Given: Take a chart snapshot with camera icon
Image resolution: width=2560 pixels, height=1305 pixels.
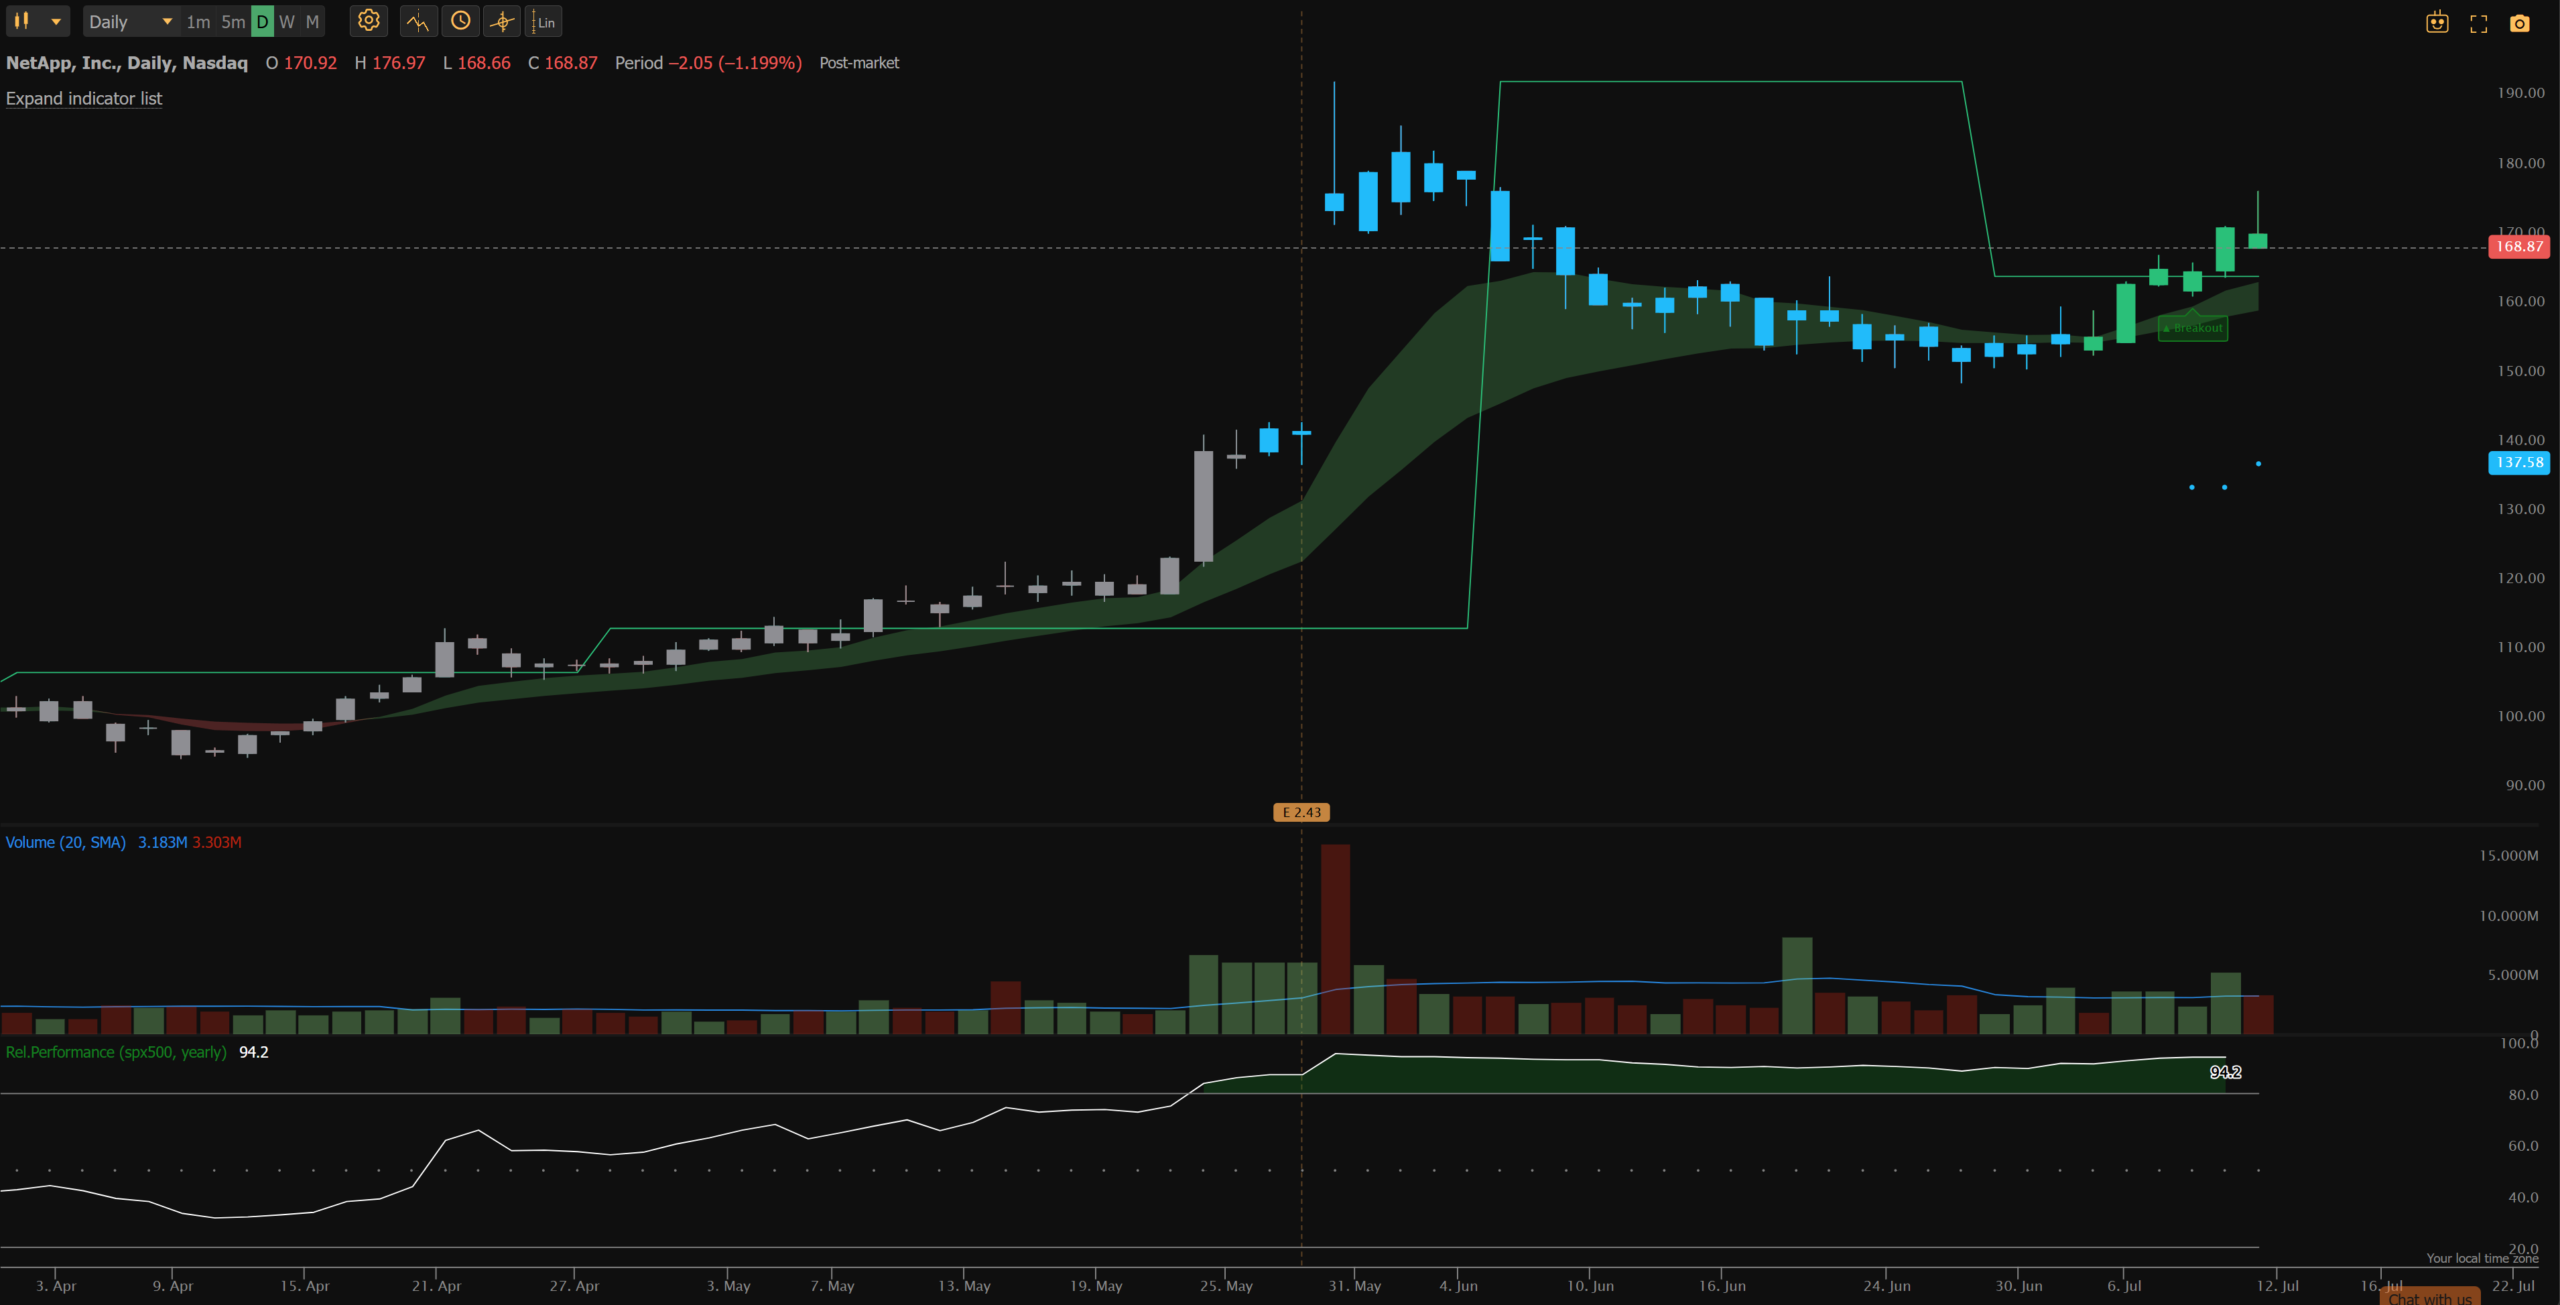Looking at the screenshot, I should tap(2519, 23).
